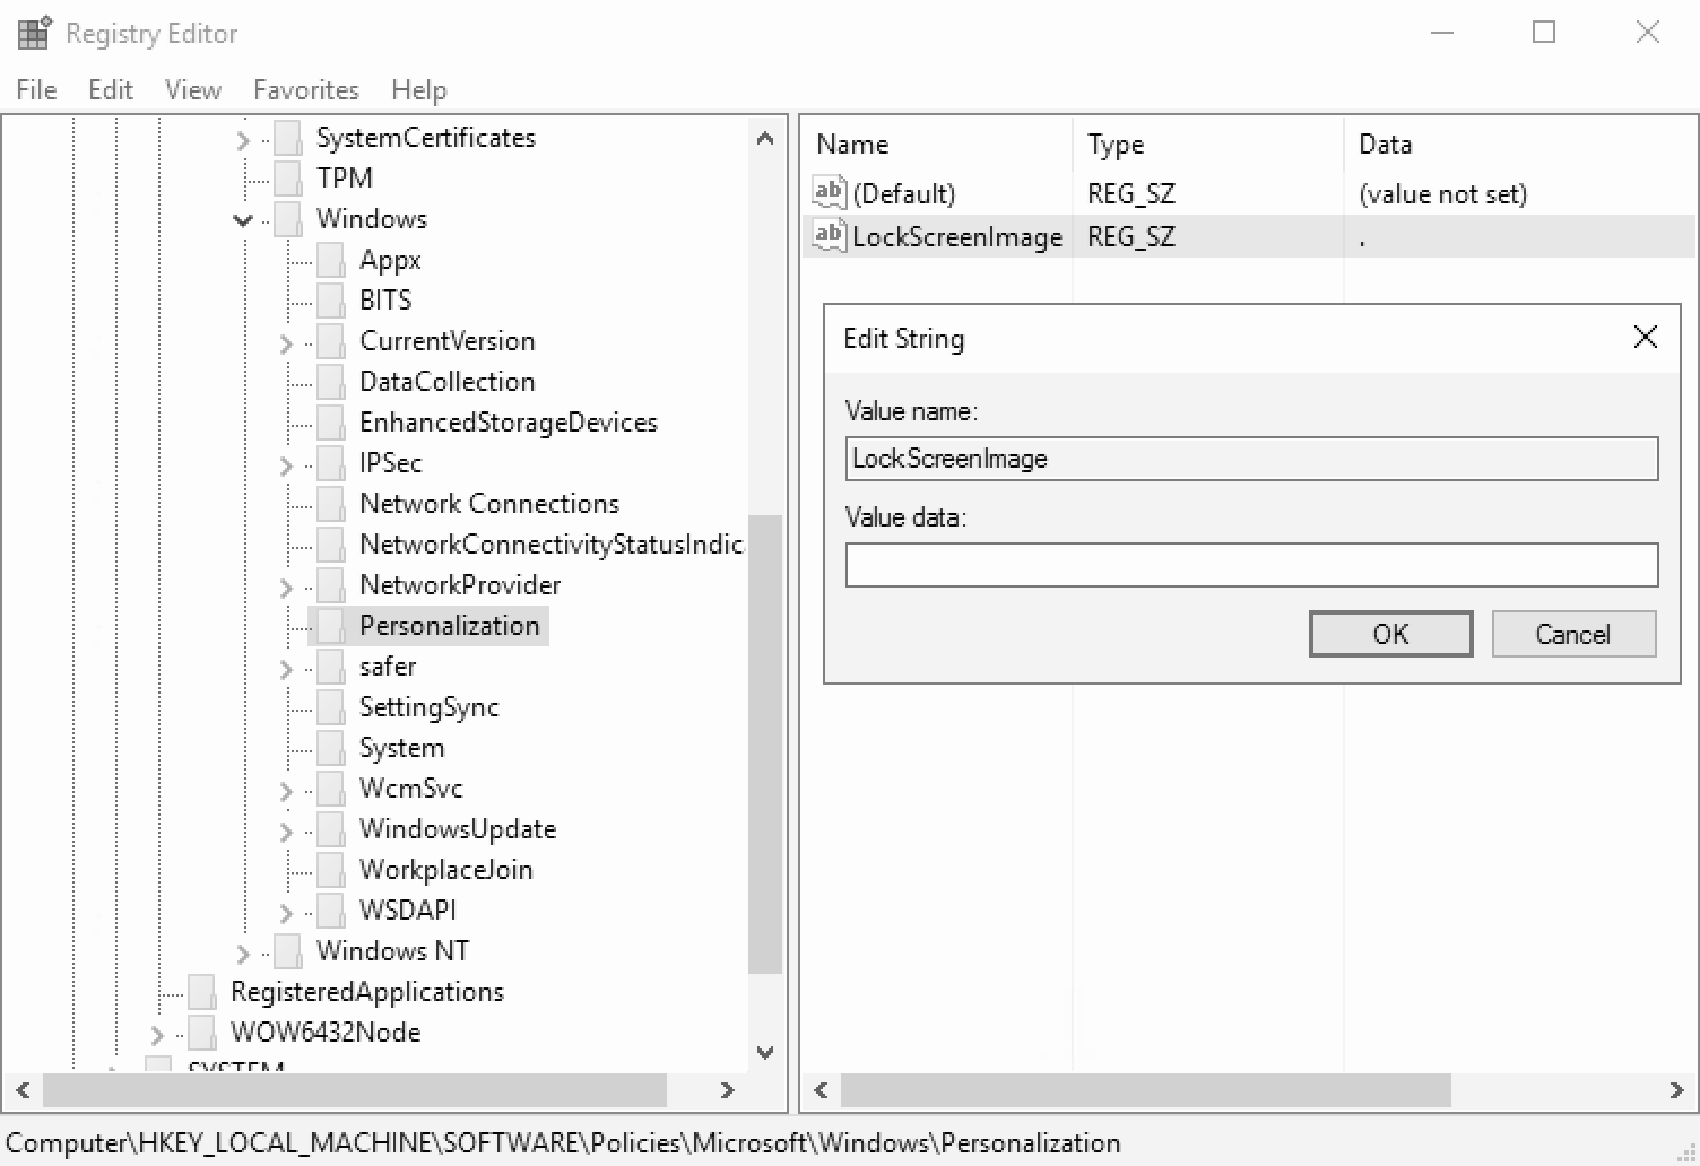Click the DataCollection key folder icon
Viewport: 1700px width, 1166px height.
(331, 381)
